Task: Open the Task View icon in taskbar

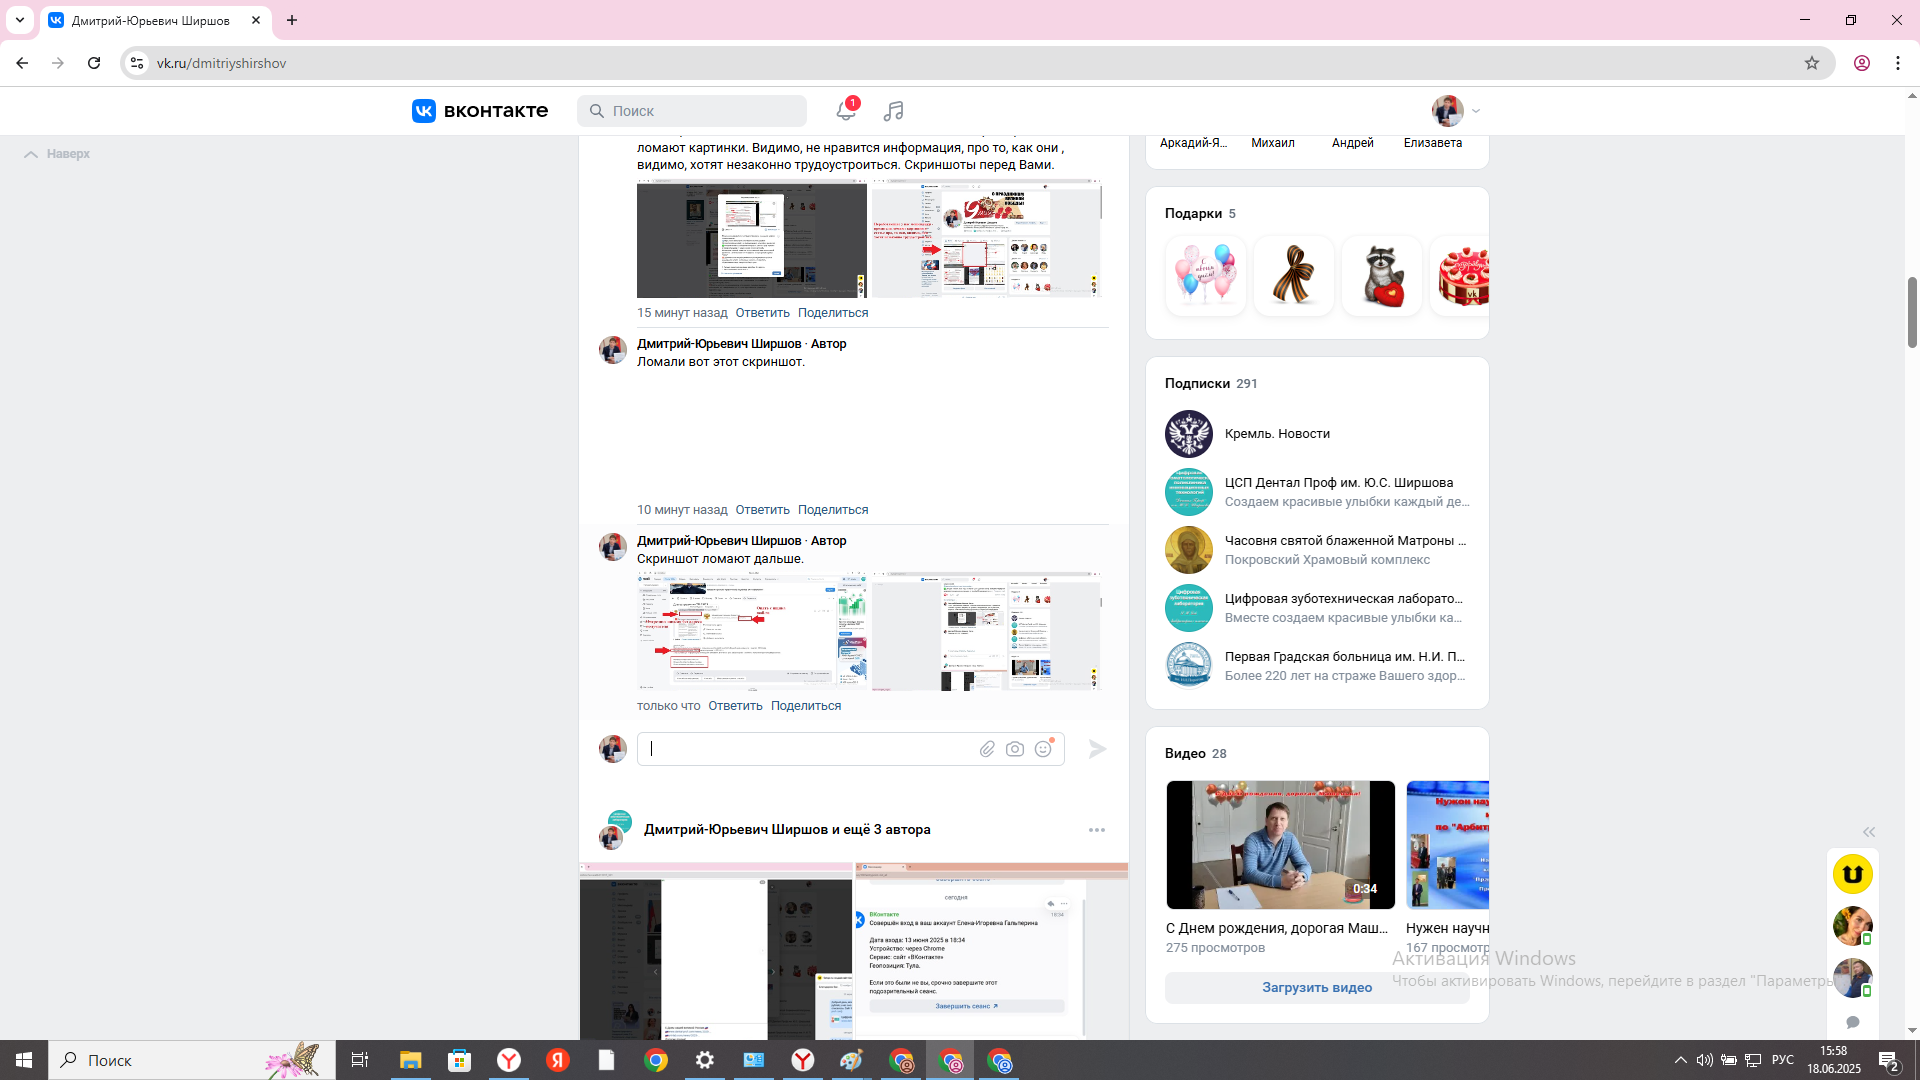Action: pyautogui.click(x=360, y=1060)
